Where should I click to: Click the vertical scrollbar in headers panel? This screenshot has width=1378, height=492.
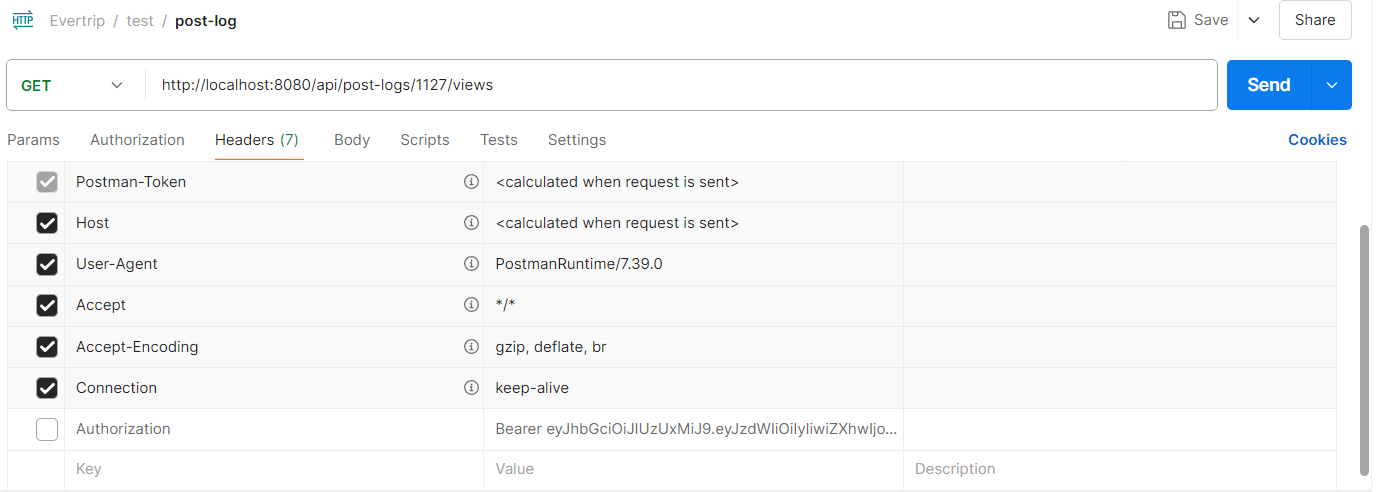point(1364,349)
